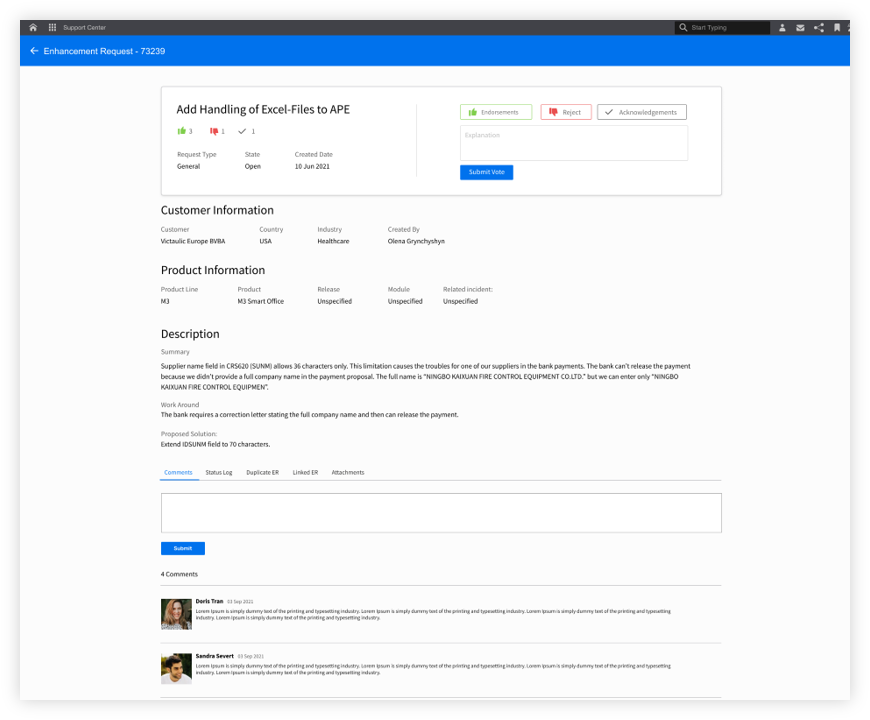Viewport: 870px width, 720px height.
Task: Click the Submit Vote button
Action: tap(486, 172)
